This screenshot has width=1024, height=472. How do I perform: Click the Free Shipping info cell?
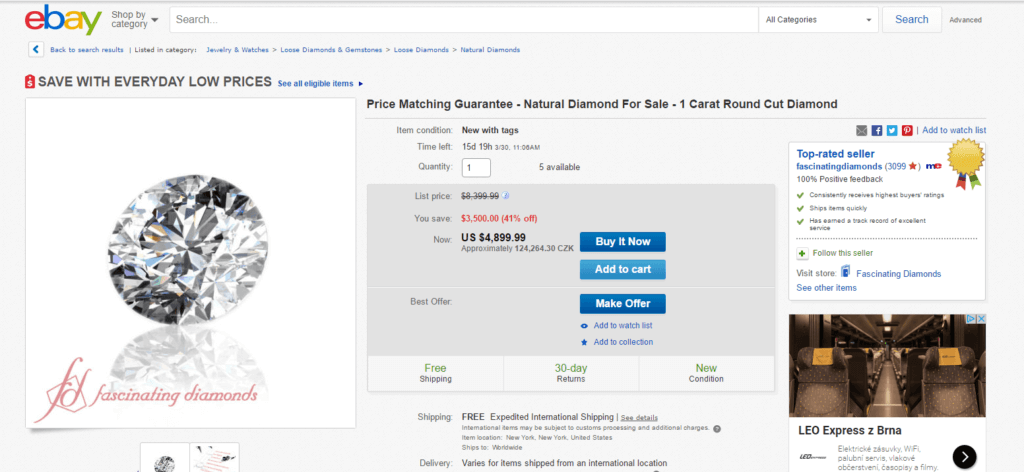(x=436, y=373)
